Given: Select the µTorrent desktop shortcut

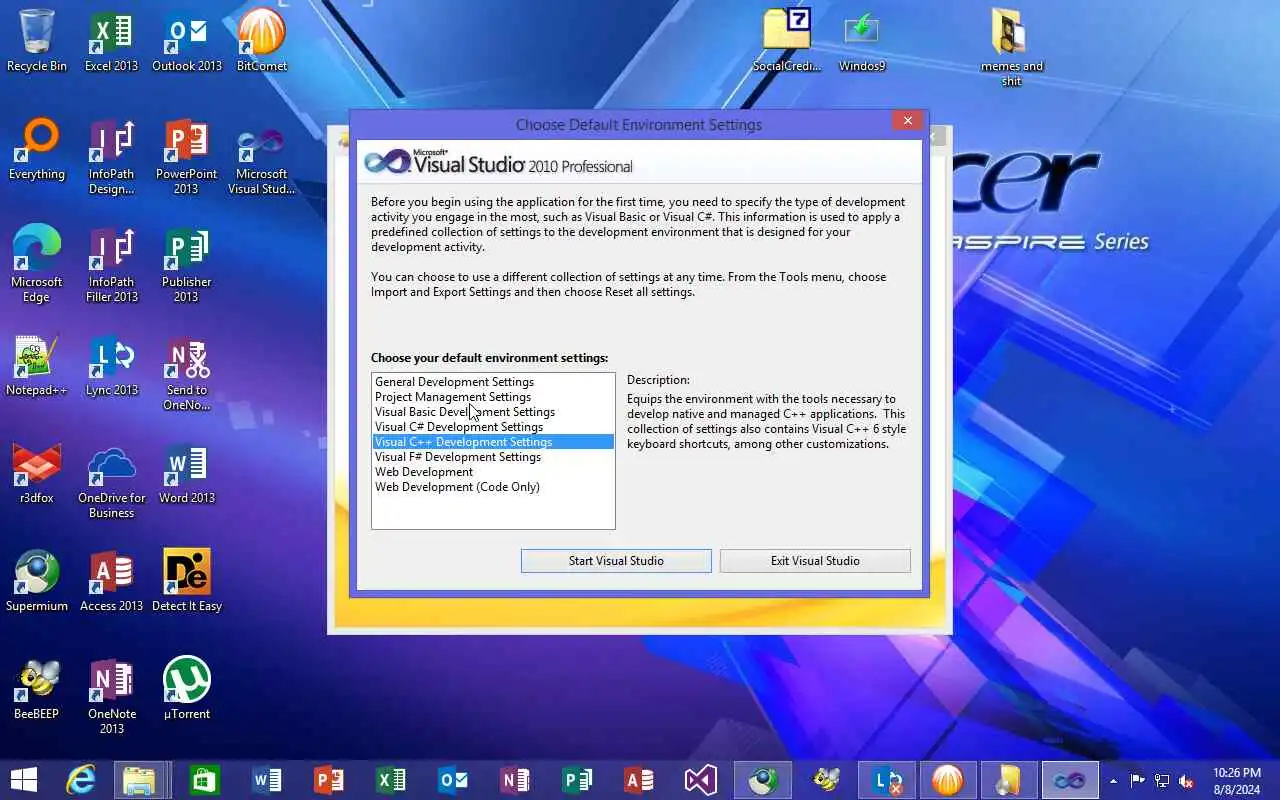Looking at the screenshot, I should [187, 688].
